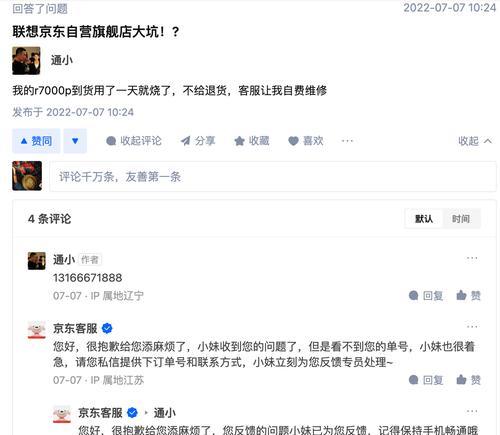View author 通小's avatar profile
500x435 pixels.
[x=26, y=61]
